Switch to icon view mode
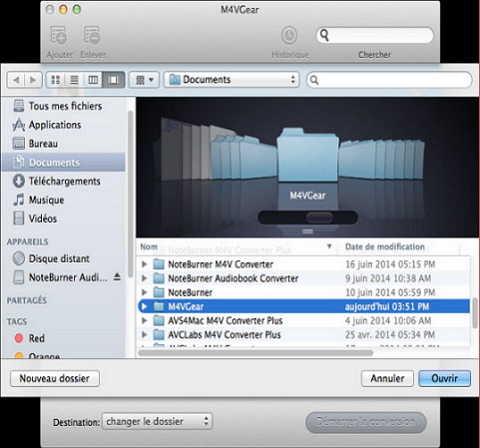The height and width of the screenshot is (448, 480). (56, 80)
